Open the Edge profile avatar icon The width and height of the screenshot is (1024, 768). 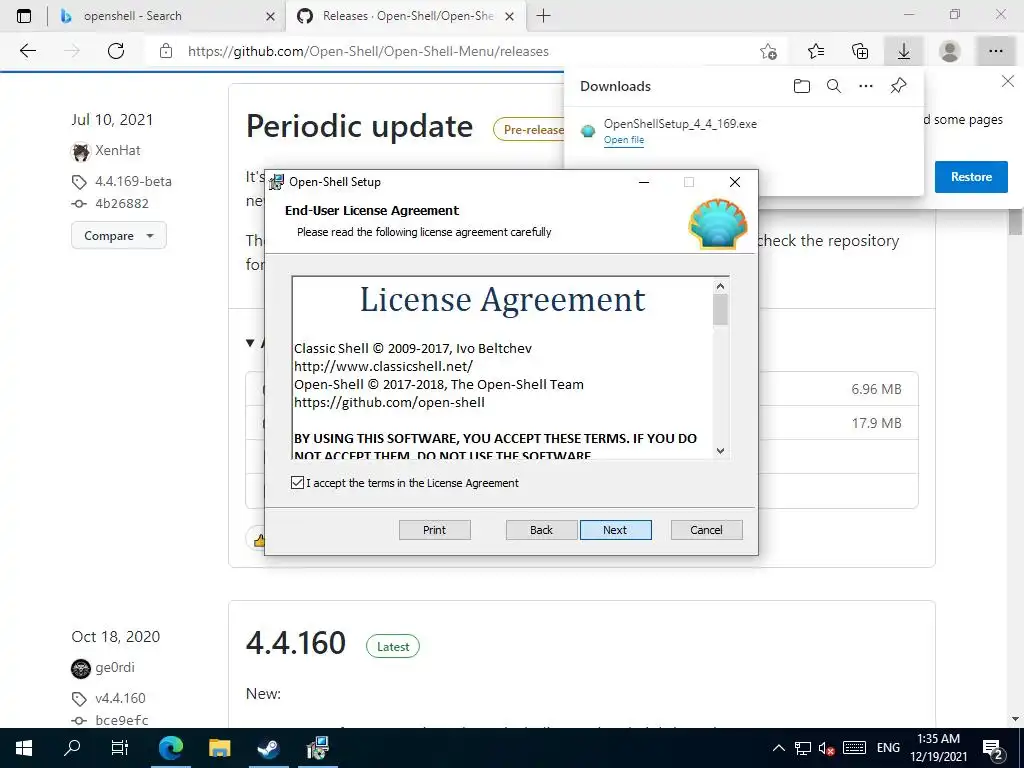point(950,51)
